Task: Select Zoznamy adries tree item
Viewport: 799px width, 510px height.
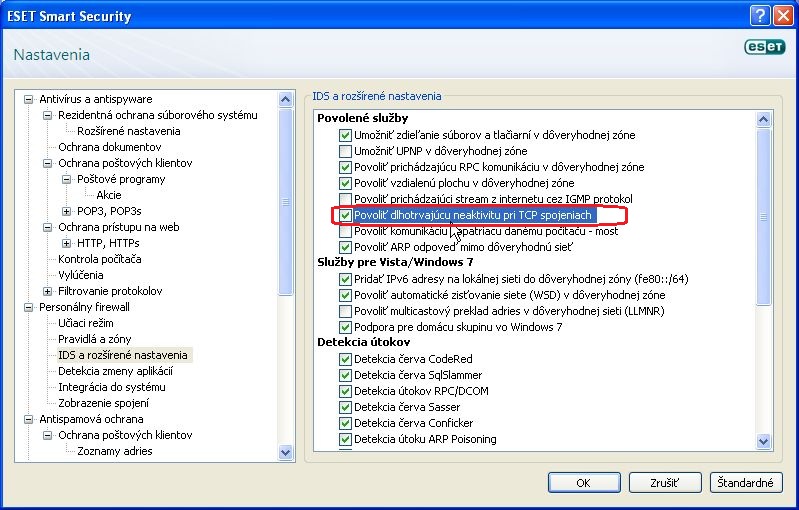Action: pyautogui.click(x=115, y=451)
